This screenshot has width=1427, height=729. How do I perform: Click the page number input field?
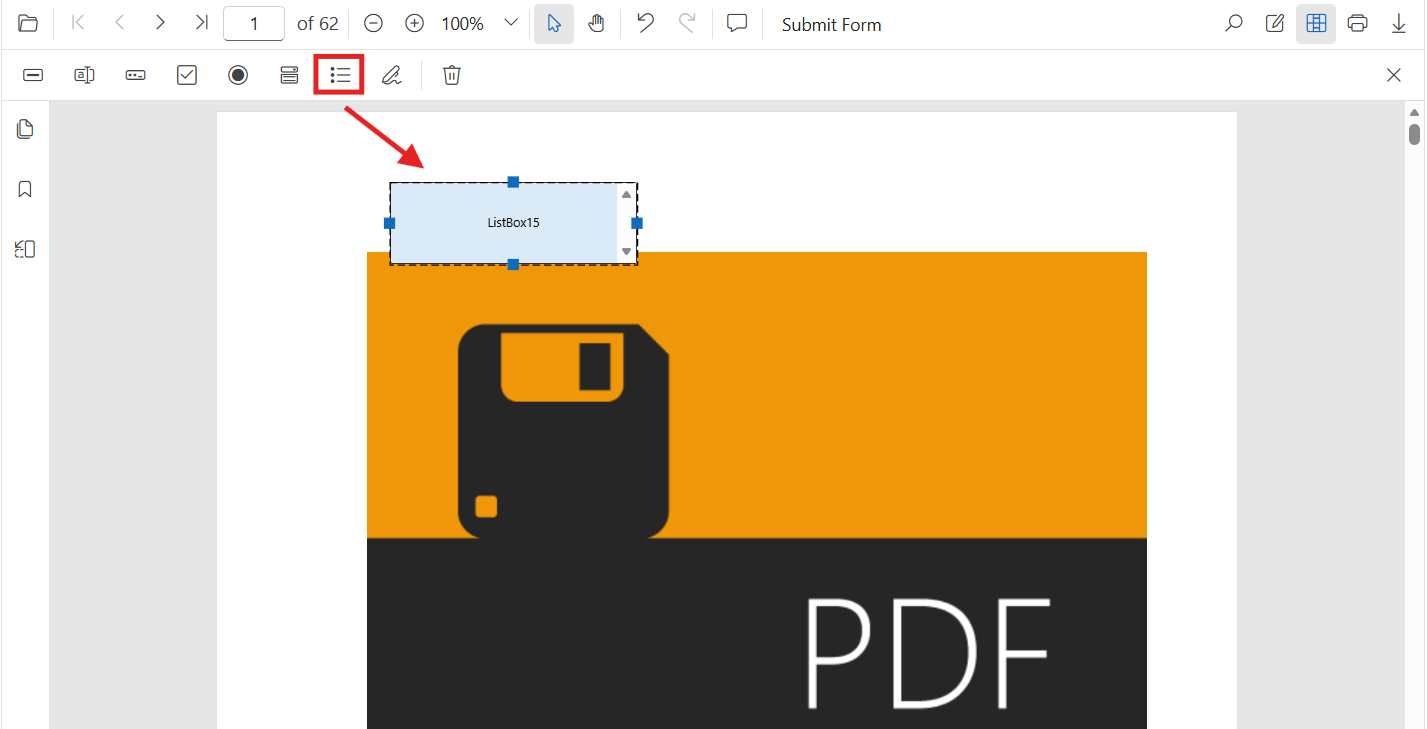tap(254, 24)
